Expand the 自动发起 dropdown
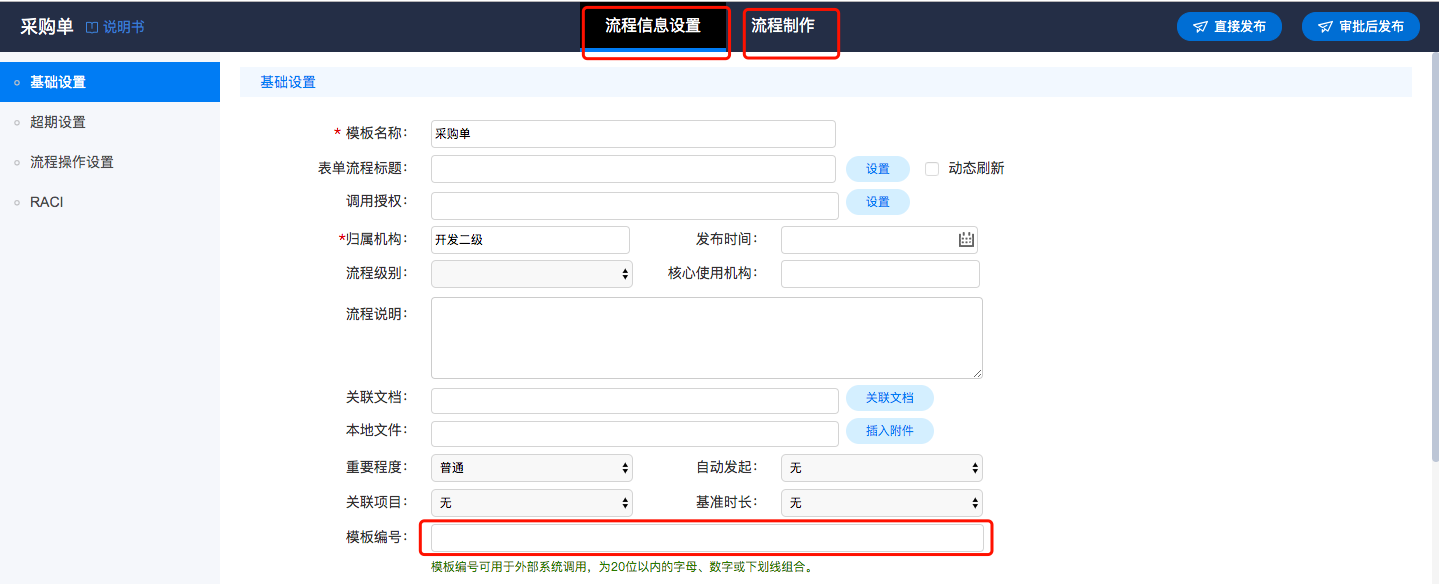Screen dimensions: 1439x584 (882, 468)
